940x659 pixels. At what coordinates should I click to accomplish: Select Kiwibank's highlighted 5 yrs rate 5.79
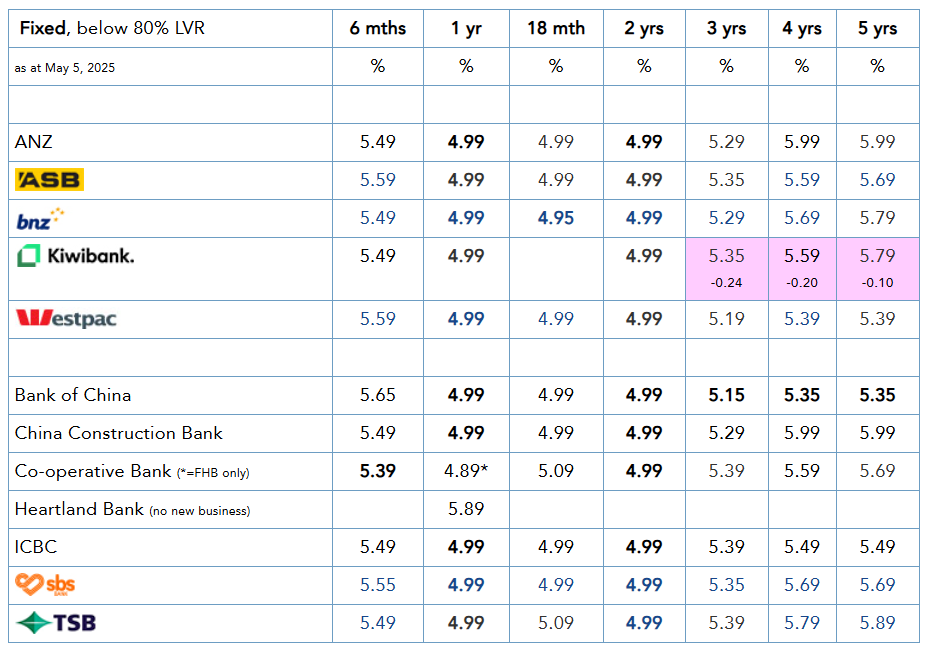(878, 256)
